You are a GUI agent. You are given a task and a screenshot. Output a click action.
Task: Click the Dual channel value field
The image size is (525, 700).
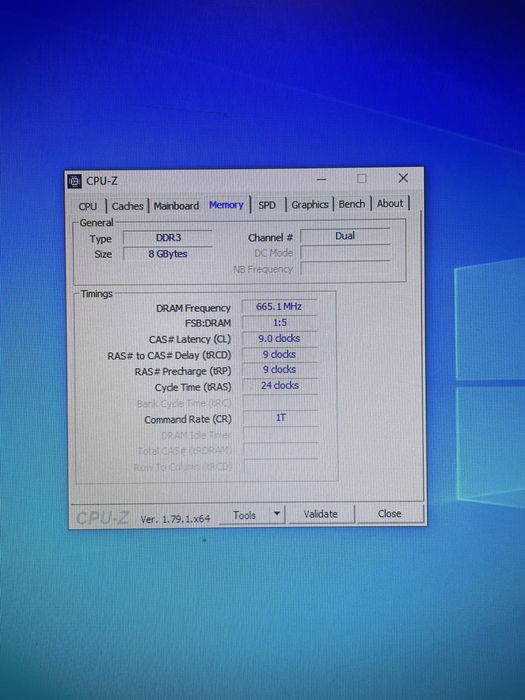pos(345,236)
